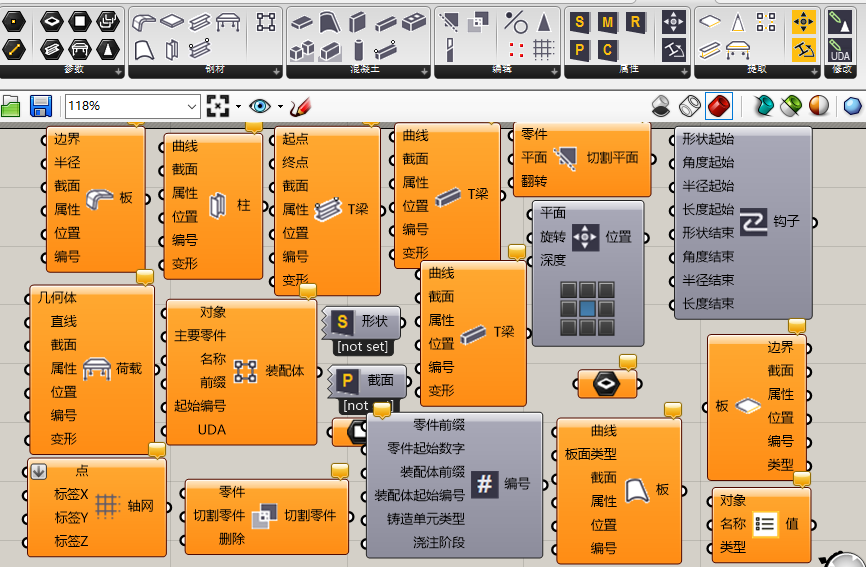Click the four-nodes assembly icon in 提取 panel

click(x=765, y=22)
